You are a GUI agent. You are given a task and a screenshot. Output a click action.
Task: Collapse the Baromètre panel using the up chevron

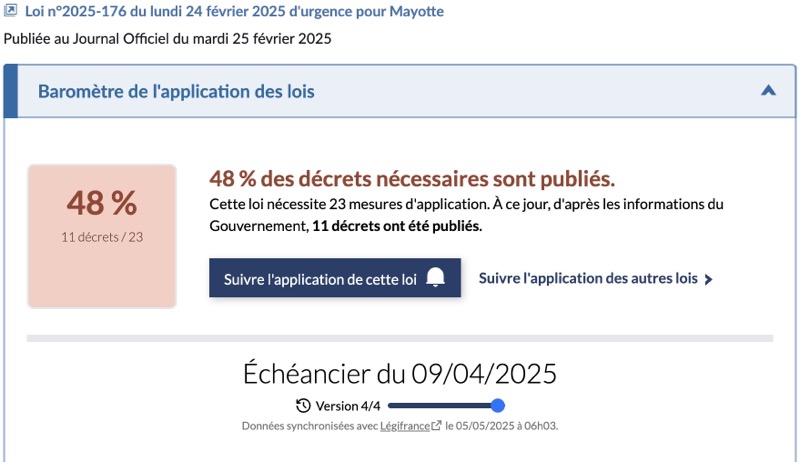click(x=768, y=90)
